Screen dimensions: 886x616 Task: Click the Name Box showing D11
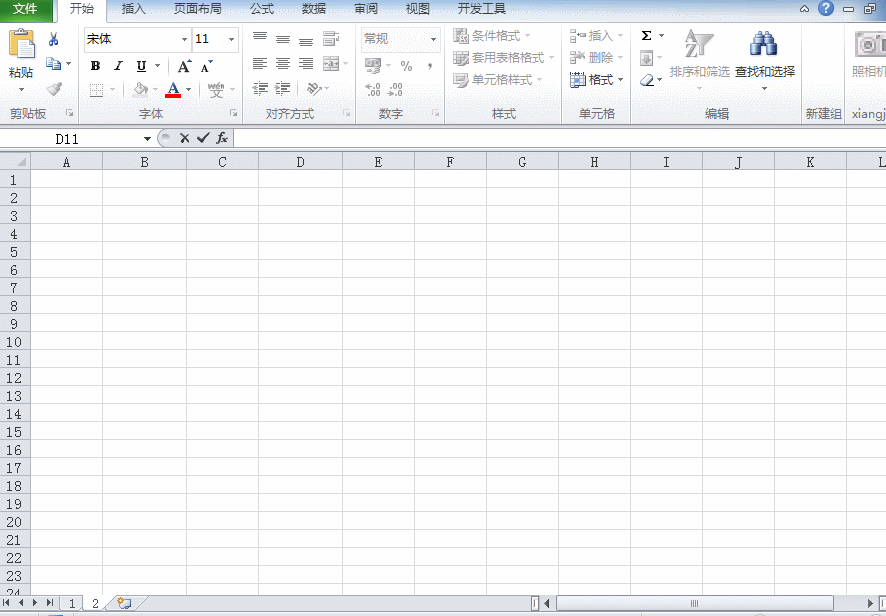[67, 139]
